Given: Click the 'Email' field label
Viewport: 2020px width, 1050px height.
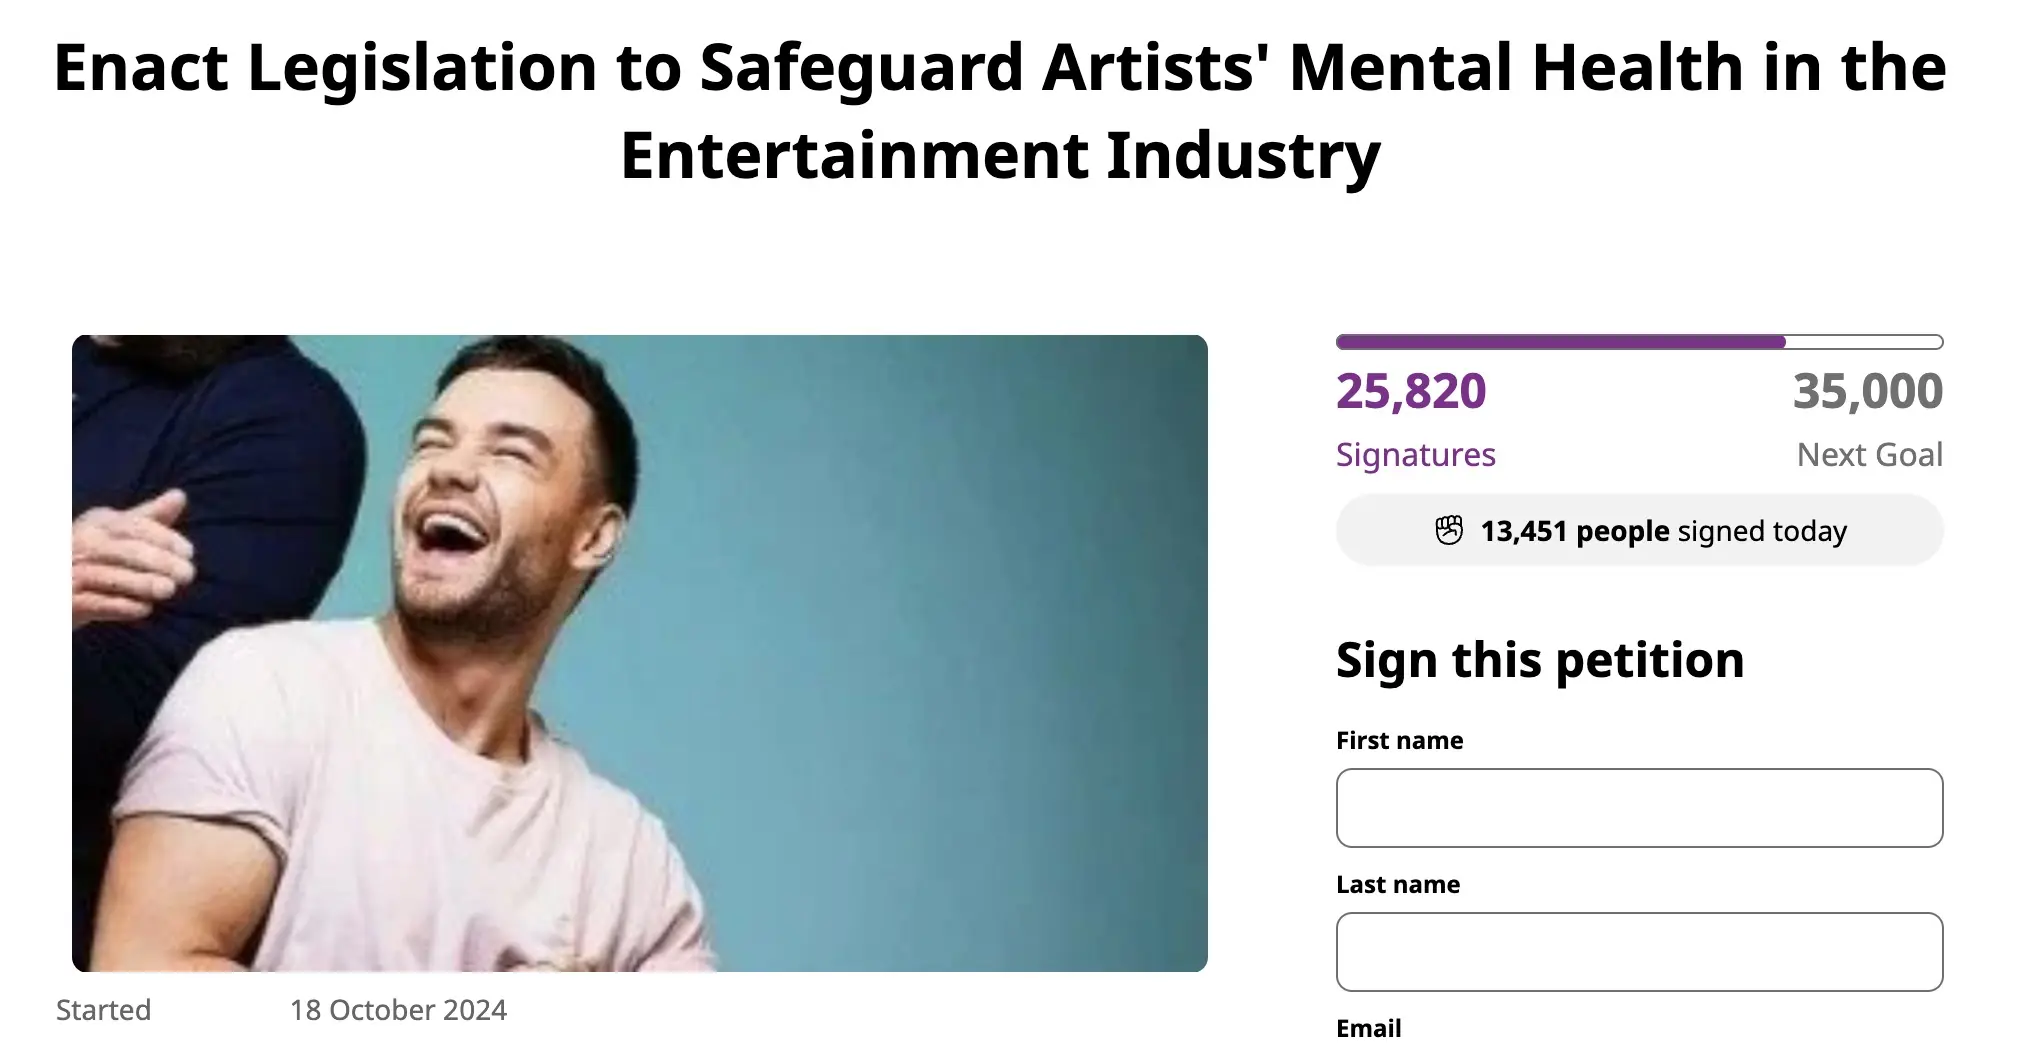Looking at the screenshot, I should point(1368,1029).
